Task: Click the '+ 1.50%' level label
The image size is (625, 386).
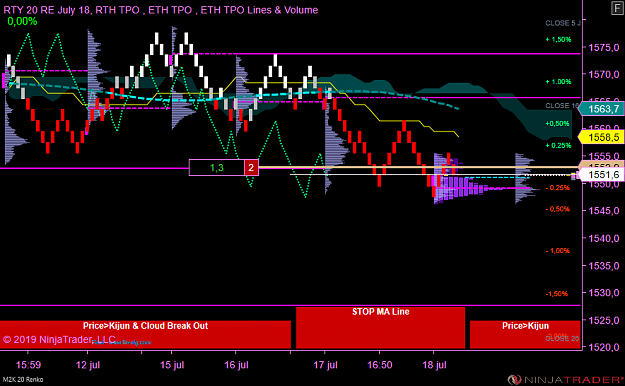Action: tap(558, 39)
